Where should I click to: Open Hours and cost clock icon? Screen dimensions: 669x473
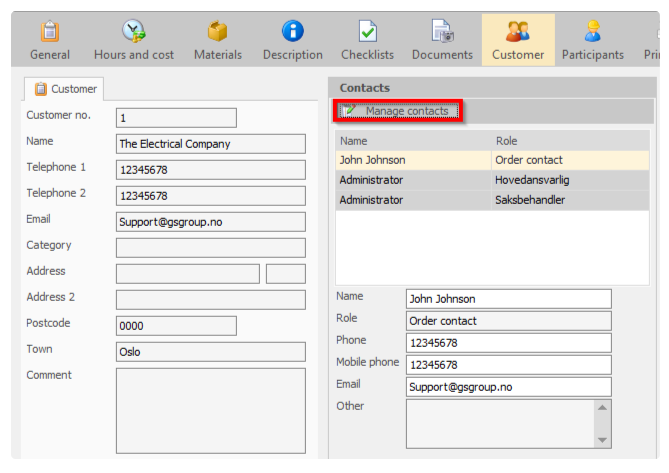pyautogui.click(x=134, y=31)
